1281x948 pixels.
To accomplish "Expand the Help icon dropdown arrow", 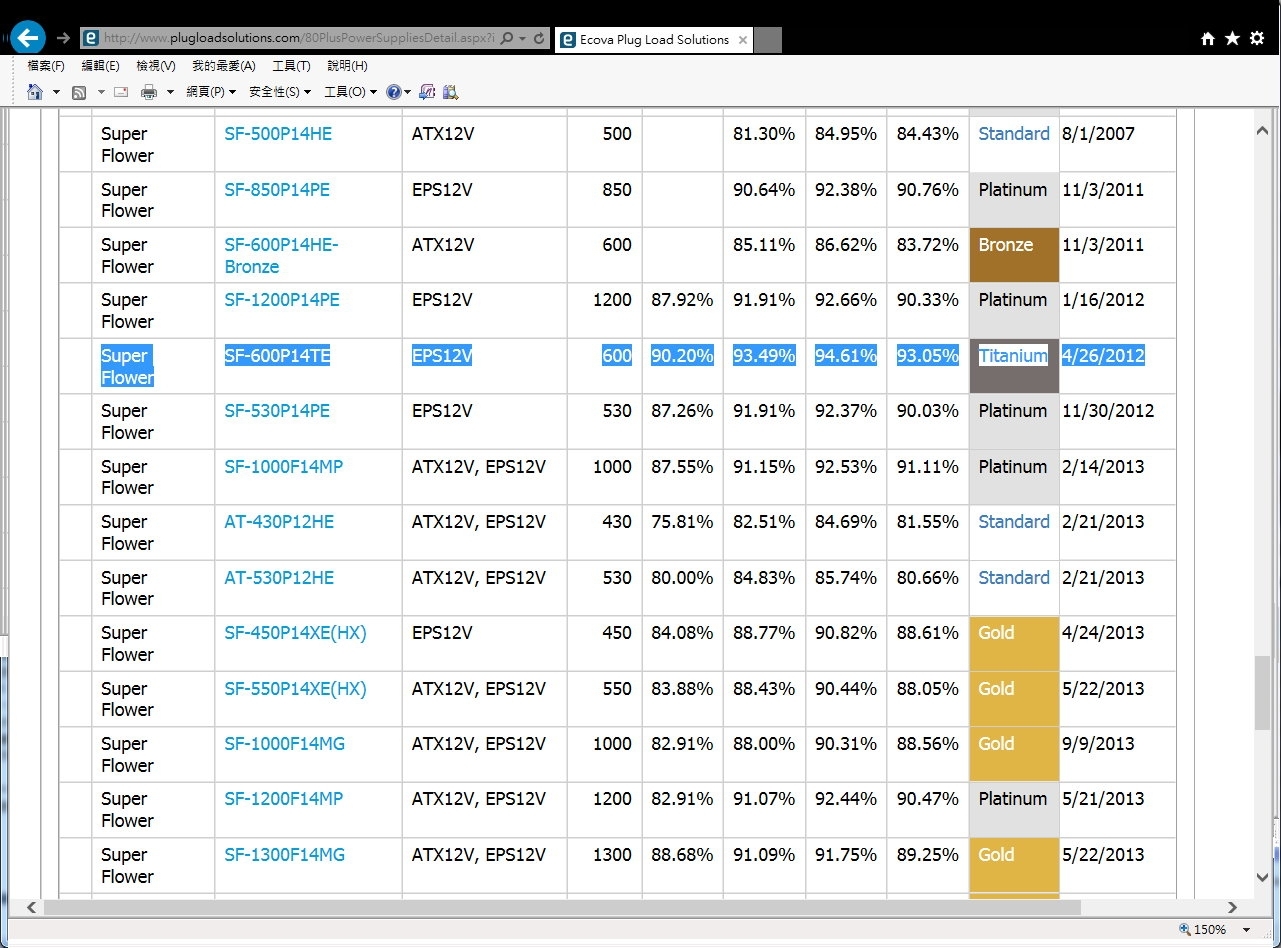I will (408, 92).
